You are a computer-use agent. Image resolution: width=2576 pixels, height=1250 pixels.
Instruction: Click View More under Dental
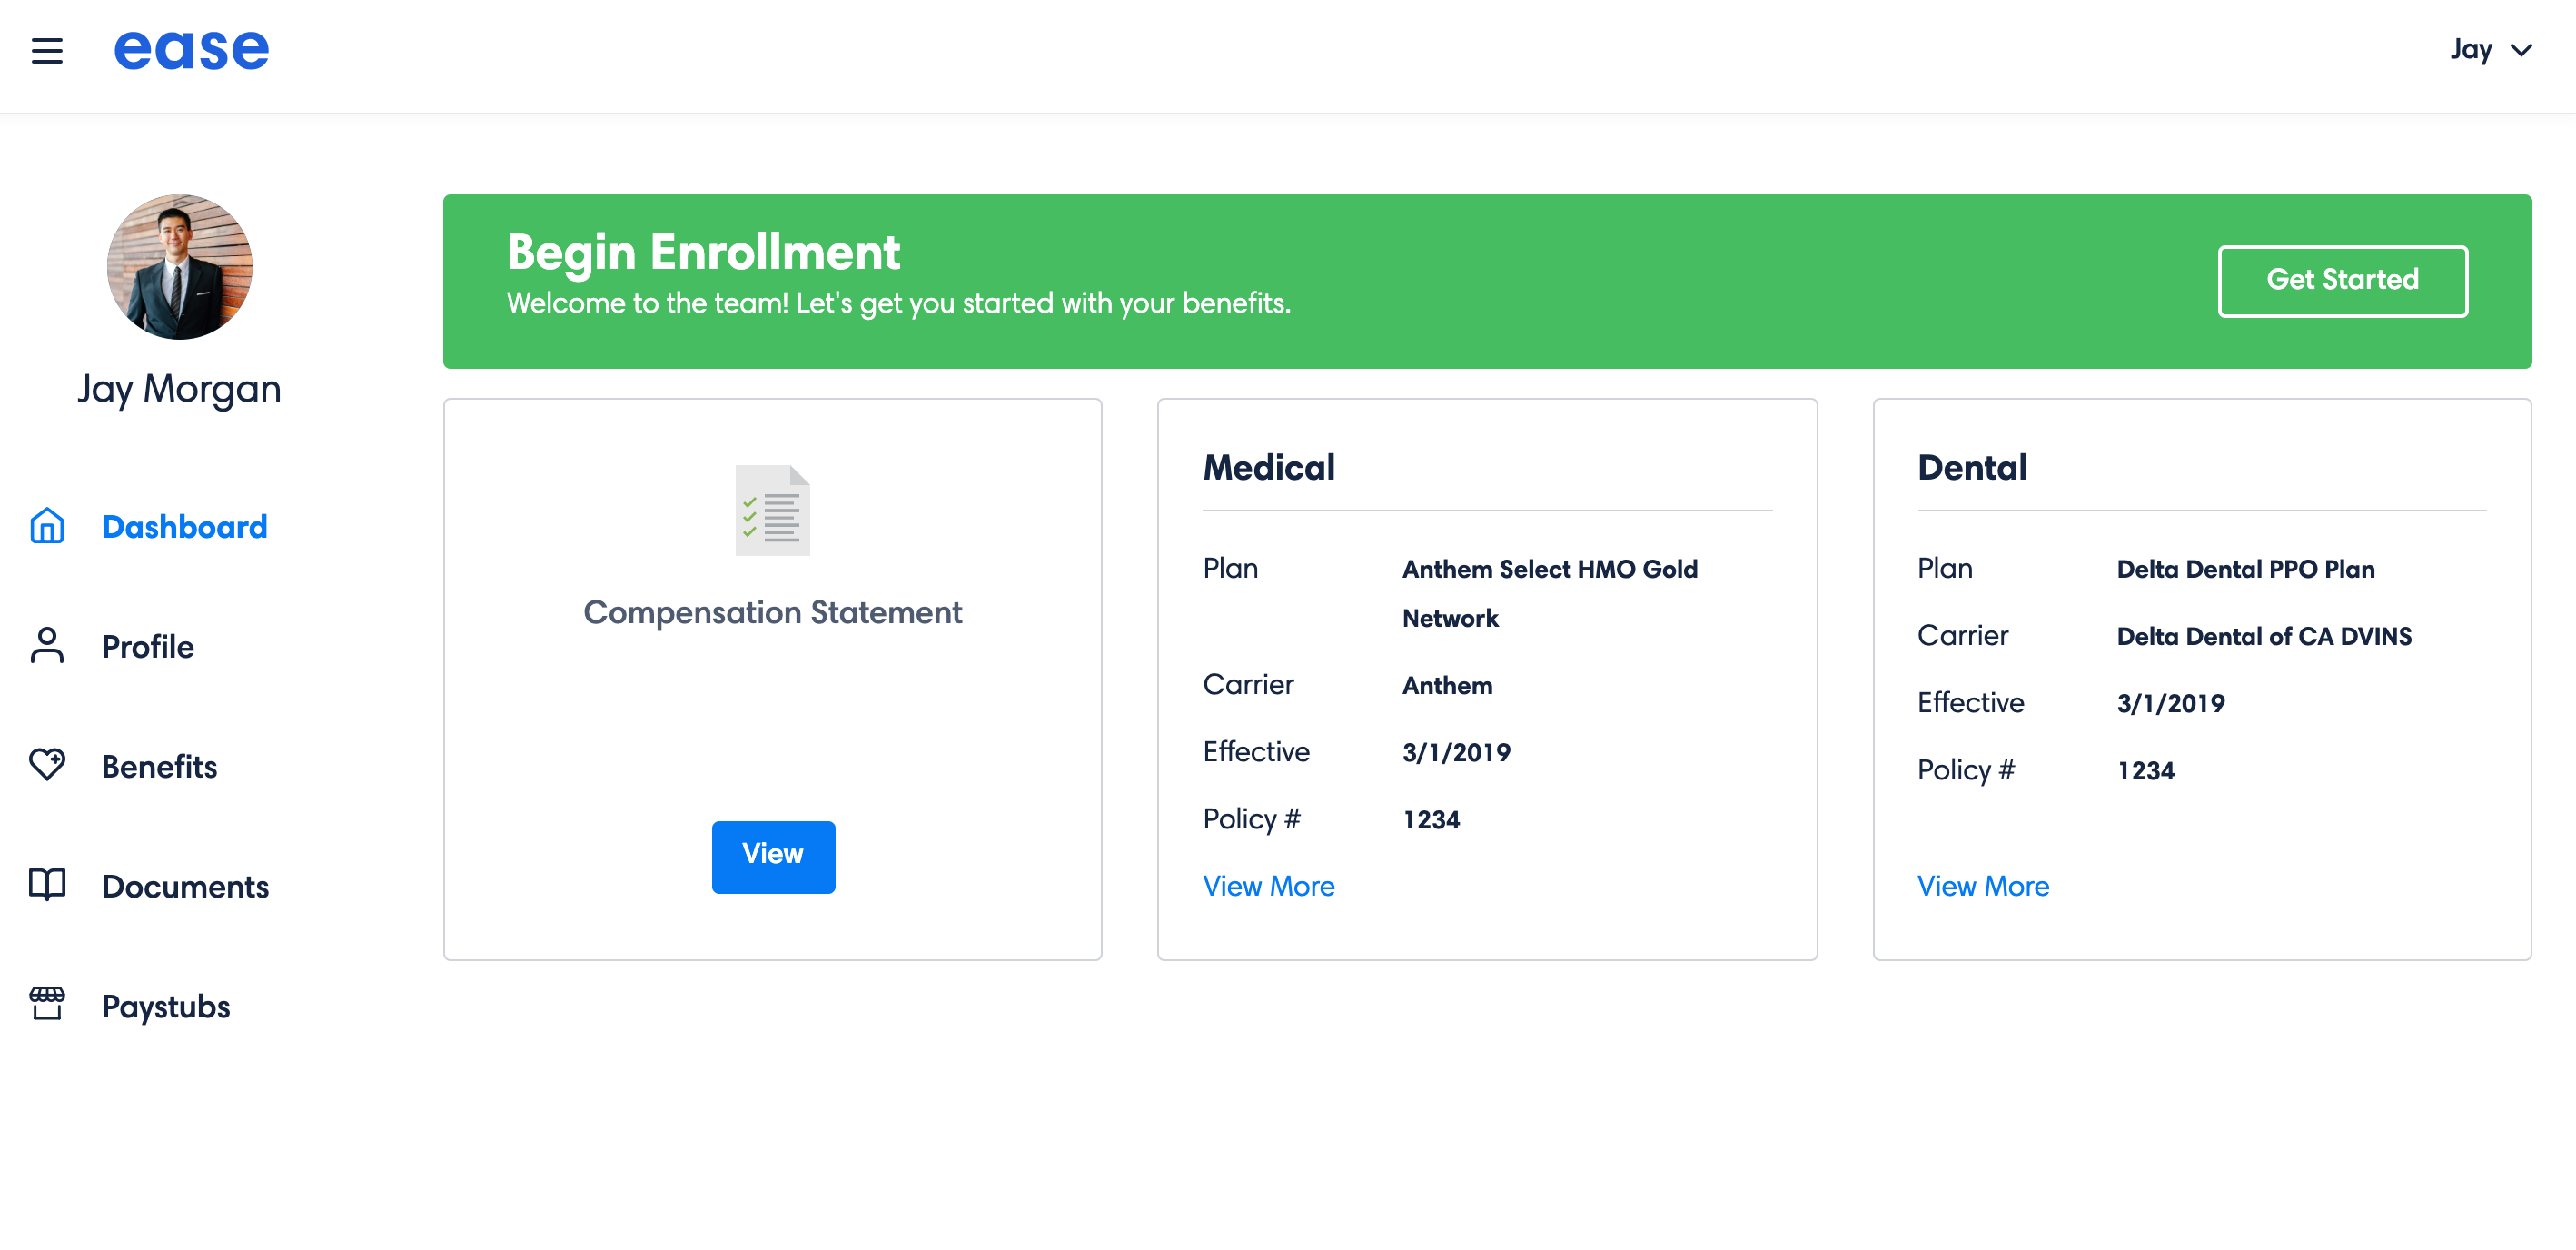tap(1982, 886)
